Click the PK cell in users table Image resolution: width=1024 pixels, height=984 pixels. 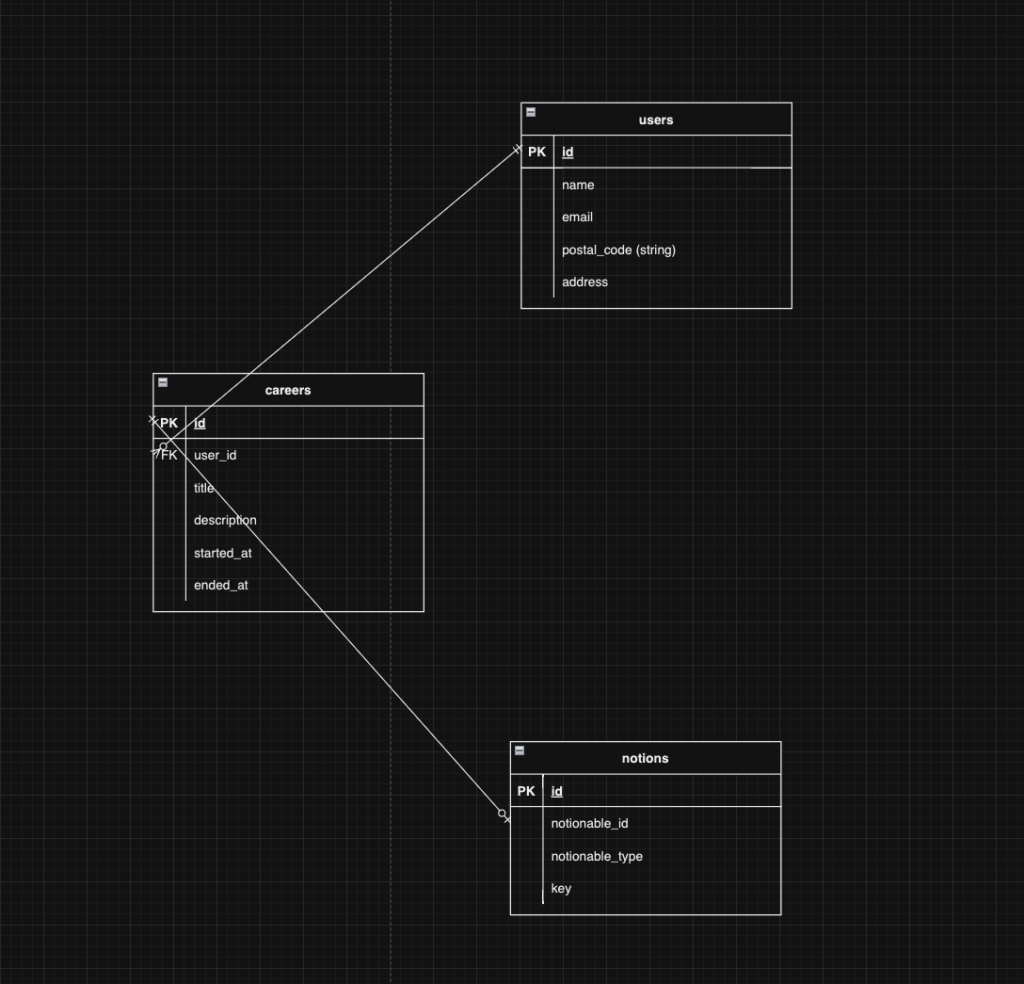point(537,151)
